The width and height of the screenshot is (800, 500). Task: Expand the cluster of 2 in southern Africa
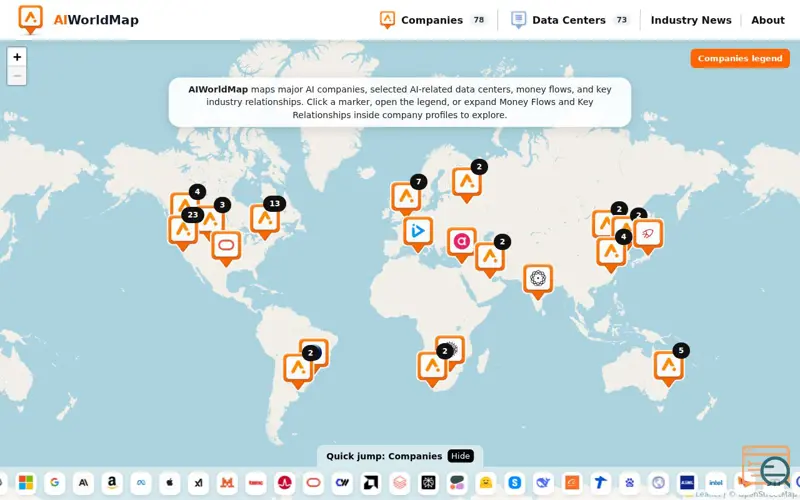click(x=432, y=368)
